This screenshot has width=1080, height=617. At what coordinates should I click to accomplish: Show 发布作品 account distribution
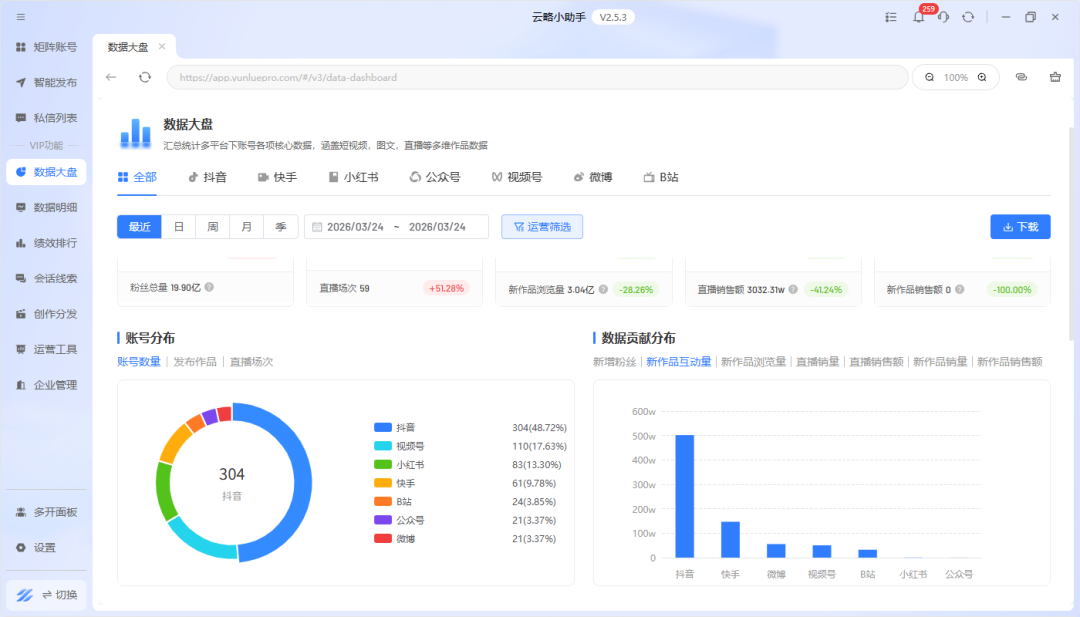pyautogui.click(x=195, y=362)
